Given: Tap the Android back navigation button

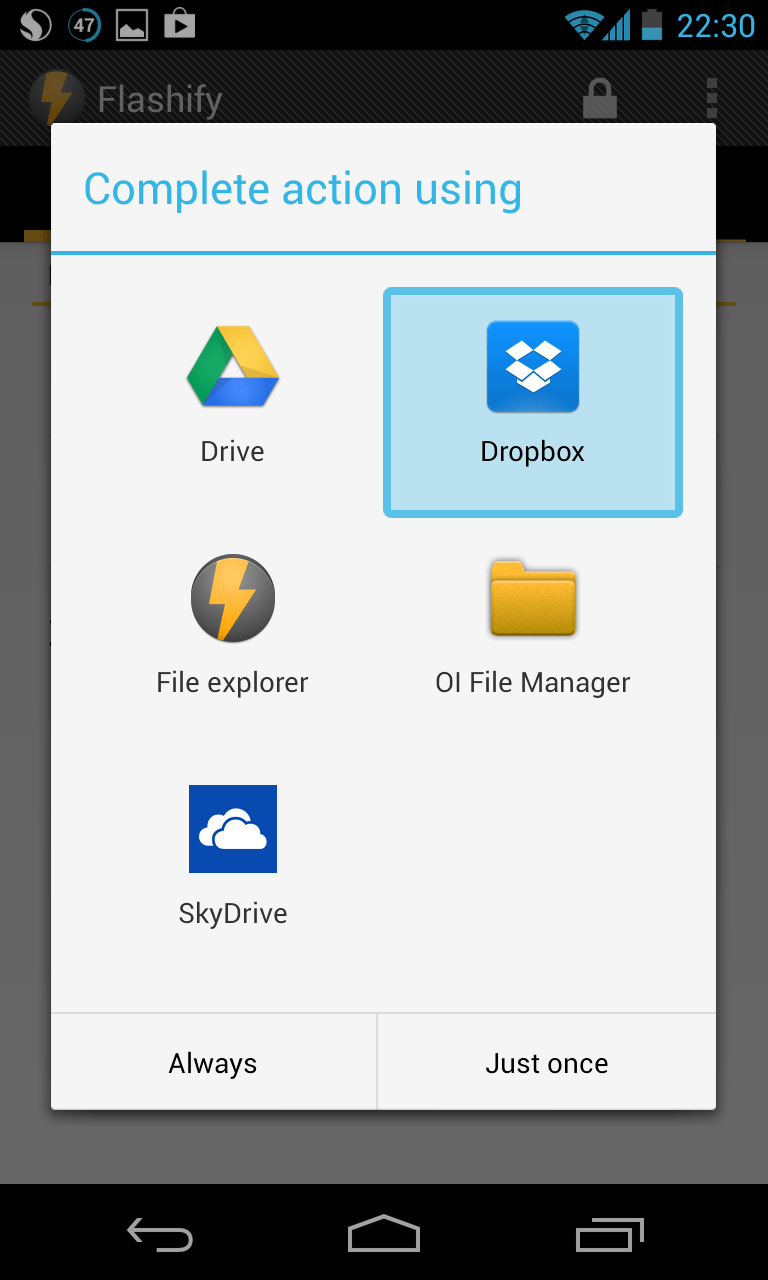Looking at the screenshot, I should point(160,1236).
